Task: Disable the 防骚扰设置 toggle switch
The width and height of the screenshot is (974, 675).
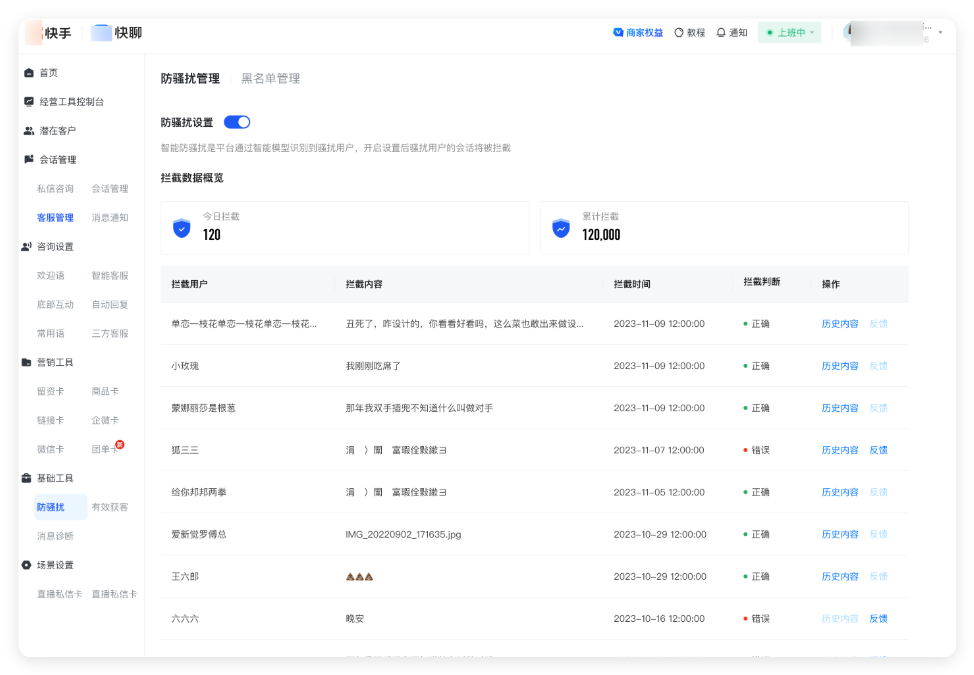Action: [238, 119]
